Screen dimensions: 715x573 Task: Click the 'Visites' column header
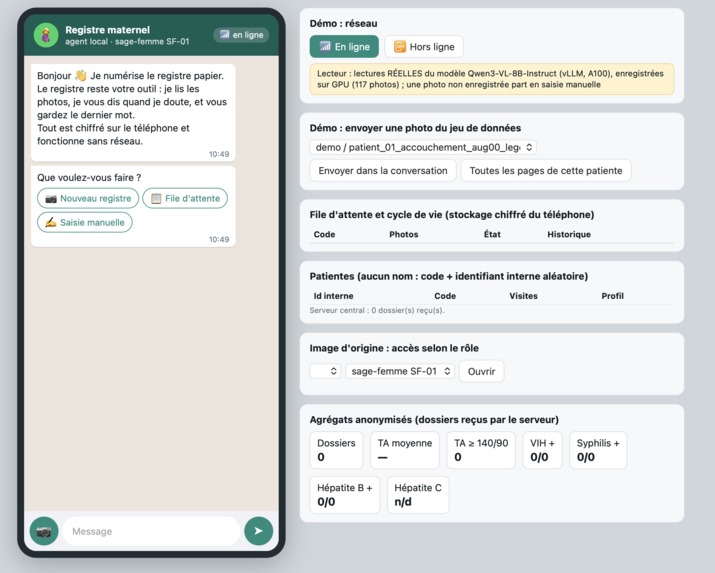click(523, 296)
